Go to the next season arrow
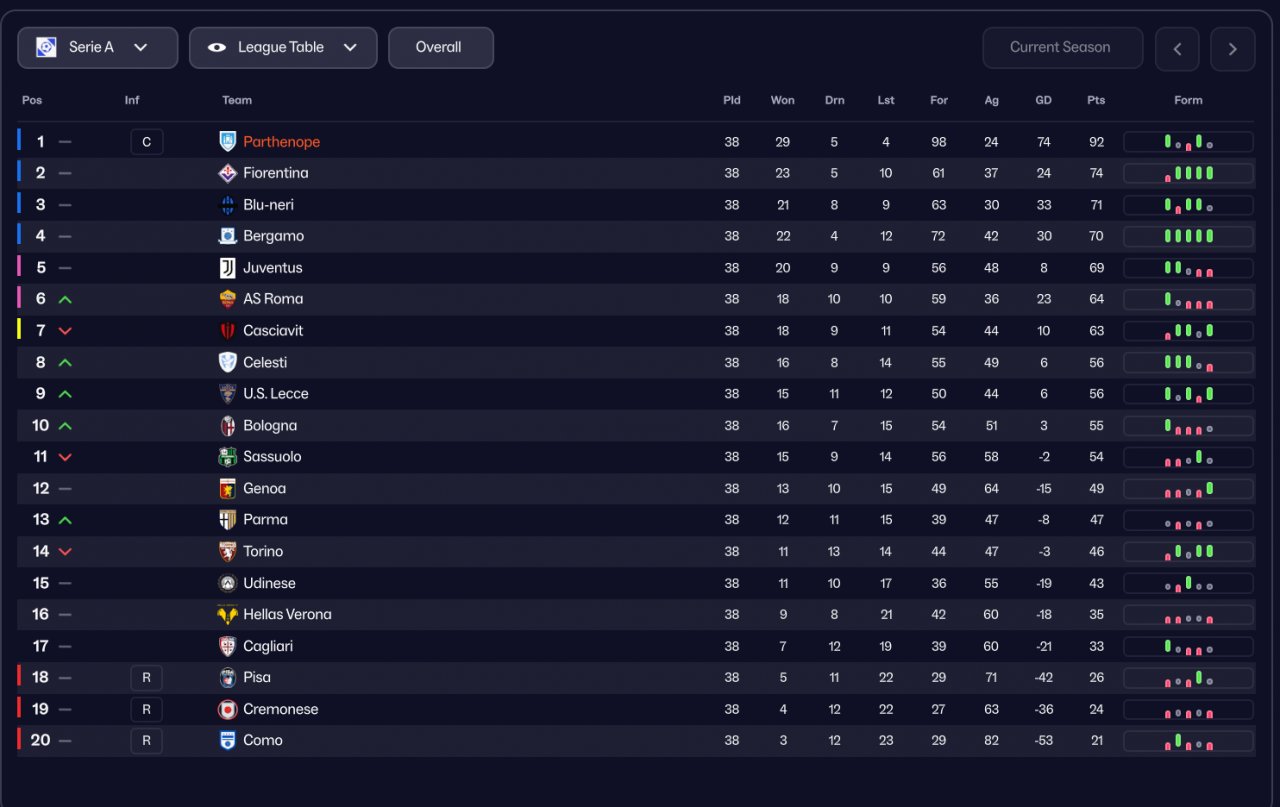1280x807 pixels. click(x=1232, y=49)
